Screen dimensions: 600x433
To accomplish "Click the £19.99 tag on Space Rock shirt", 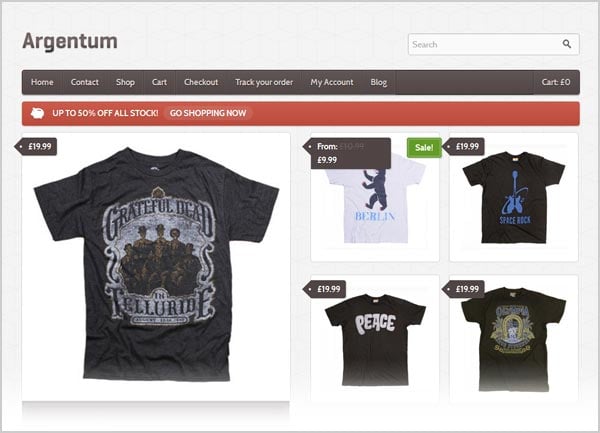I will click(463, 147).
